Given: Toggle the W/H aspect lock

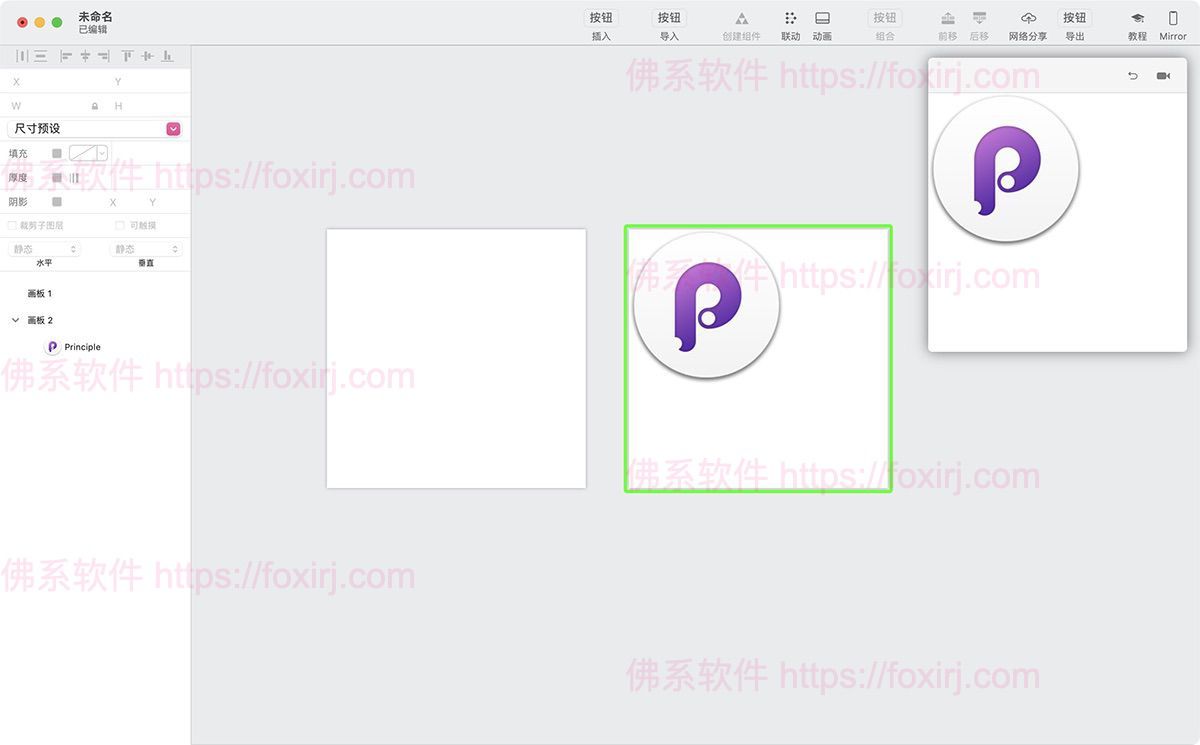Looking at the screenshot, I should coord(95,105).
